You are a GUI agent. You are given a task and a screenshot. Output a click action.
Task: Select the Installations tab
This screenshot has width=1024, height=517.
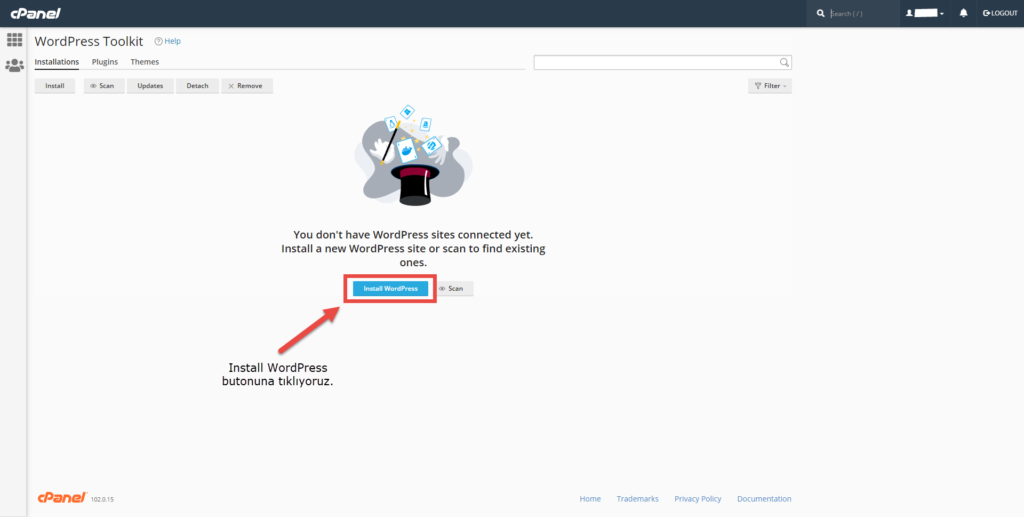[57, 62]
